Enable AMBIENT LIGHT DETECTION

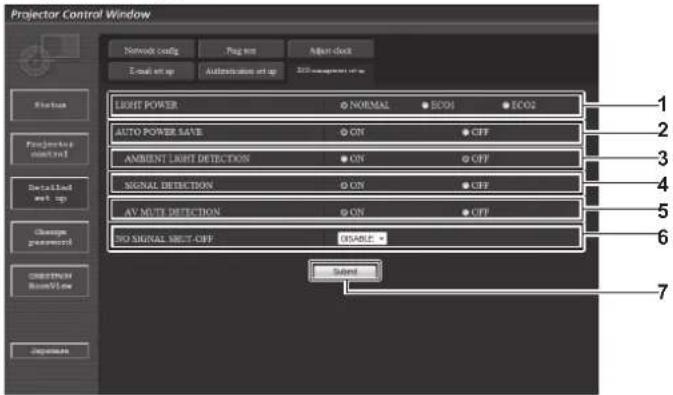[343, 159]
